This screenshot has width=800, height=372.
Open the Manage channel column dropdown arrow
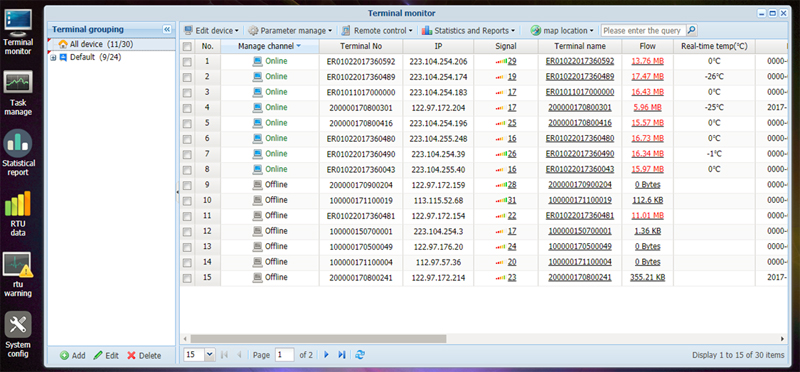[x=298, y=46]
